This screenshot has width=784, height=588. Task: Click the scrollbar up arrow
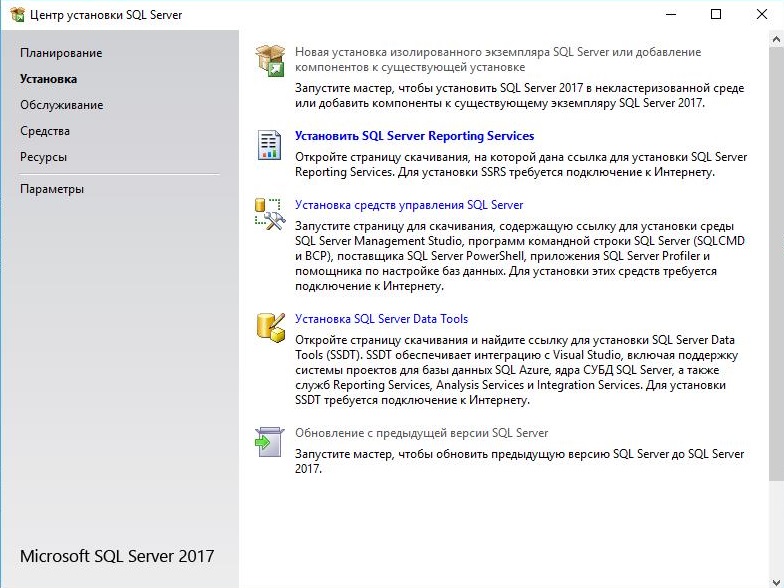click(x=776, y=39)
